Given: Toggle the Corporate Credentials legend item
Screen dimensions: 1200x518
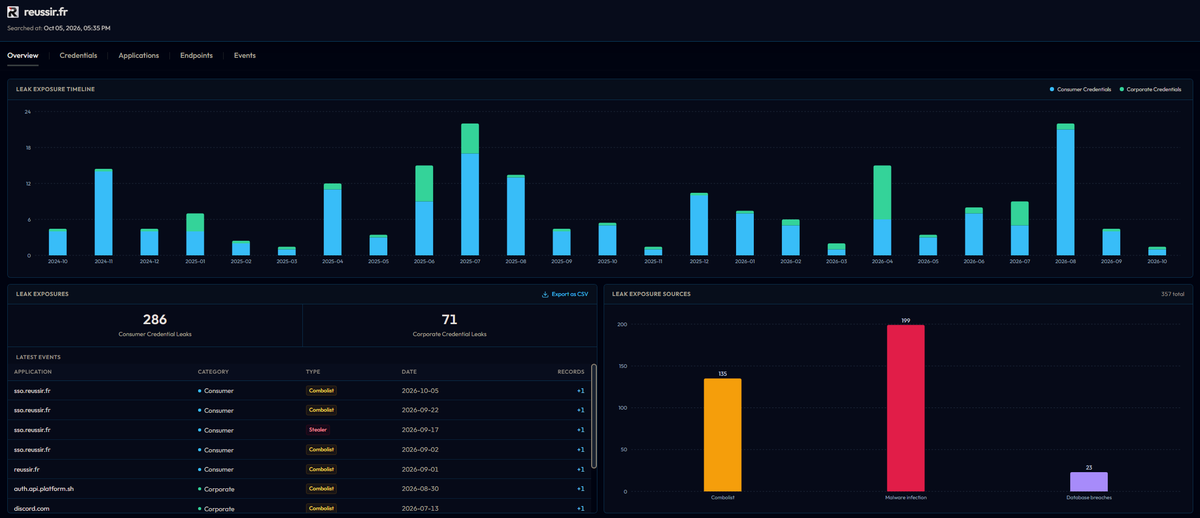Looking at the screenshot, I should point(1150,89).
